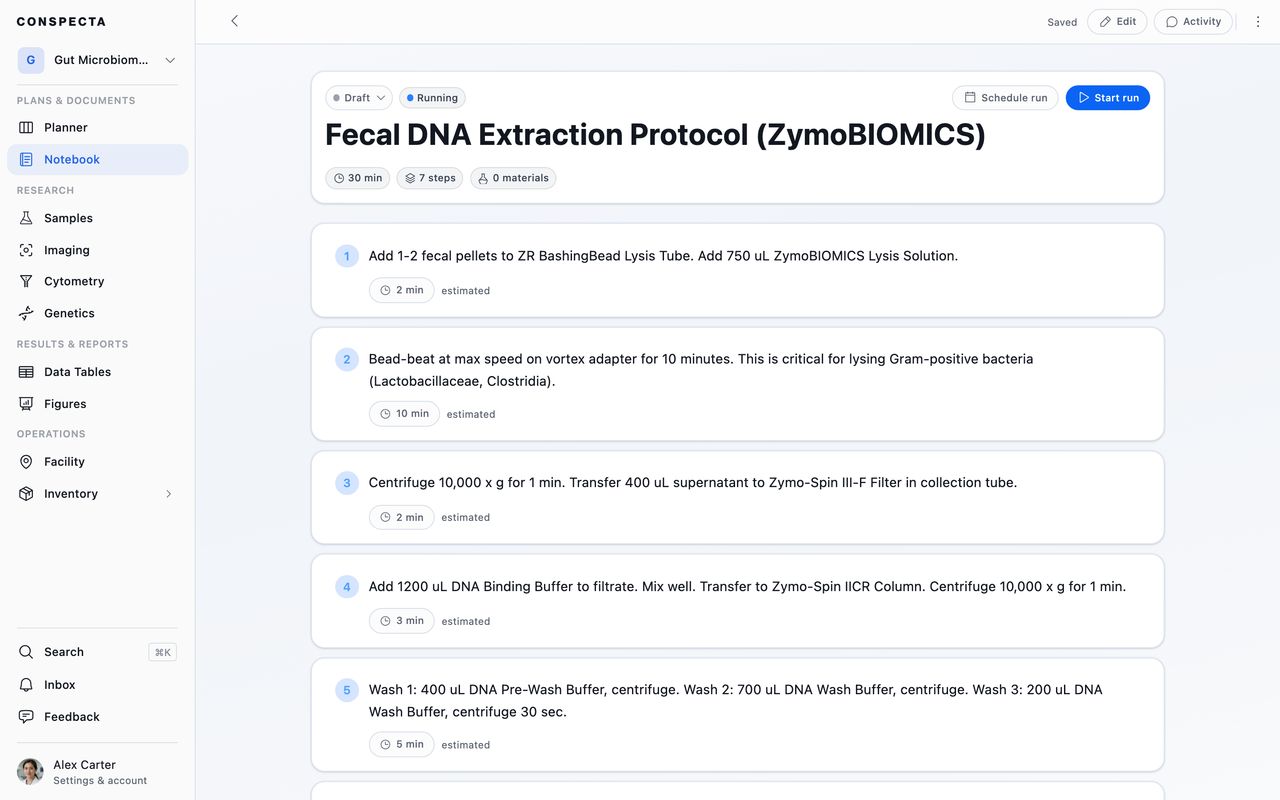Screen dimensions: 1280x800
Task: Open the Draft status dropdown
Action: pyautogui.click(x=358, y=98)
